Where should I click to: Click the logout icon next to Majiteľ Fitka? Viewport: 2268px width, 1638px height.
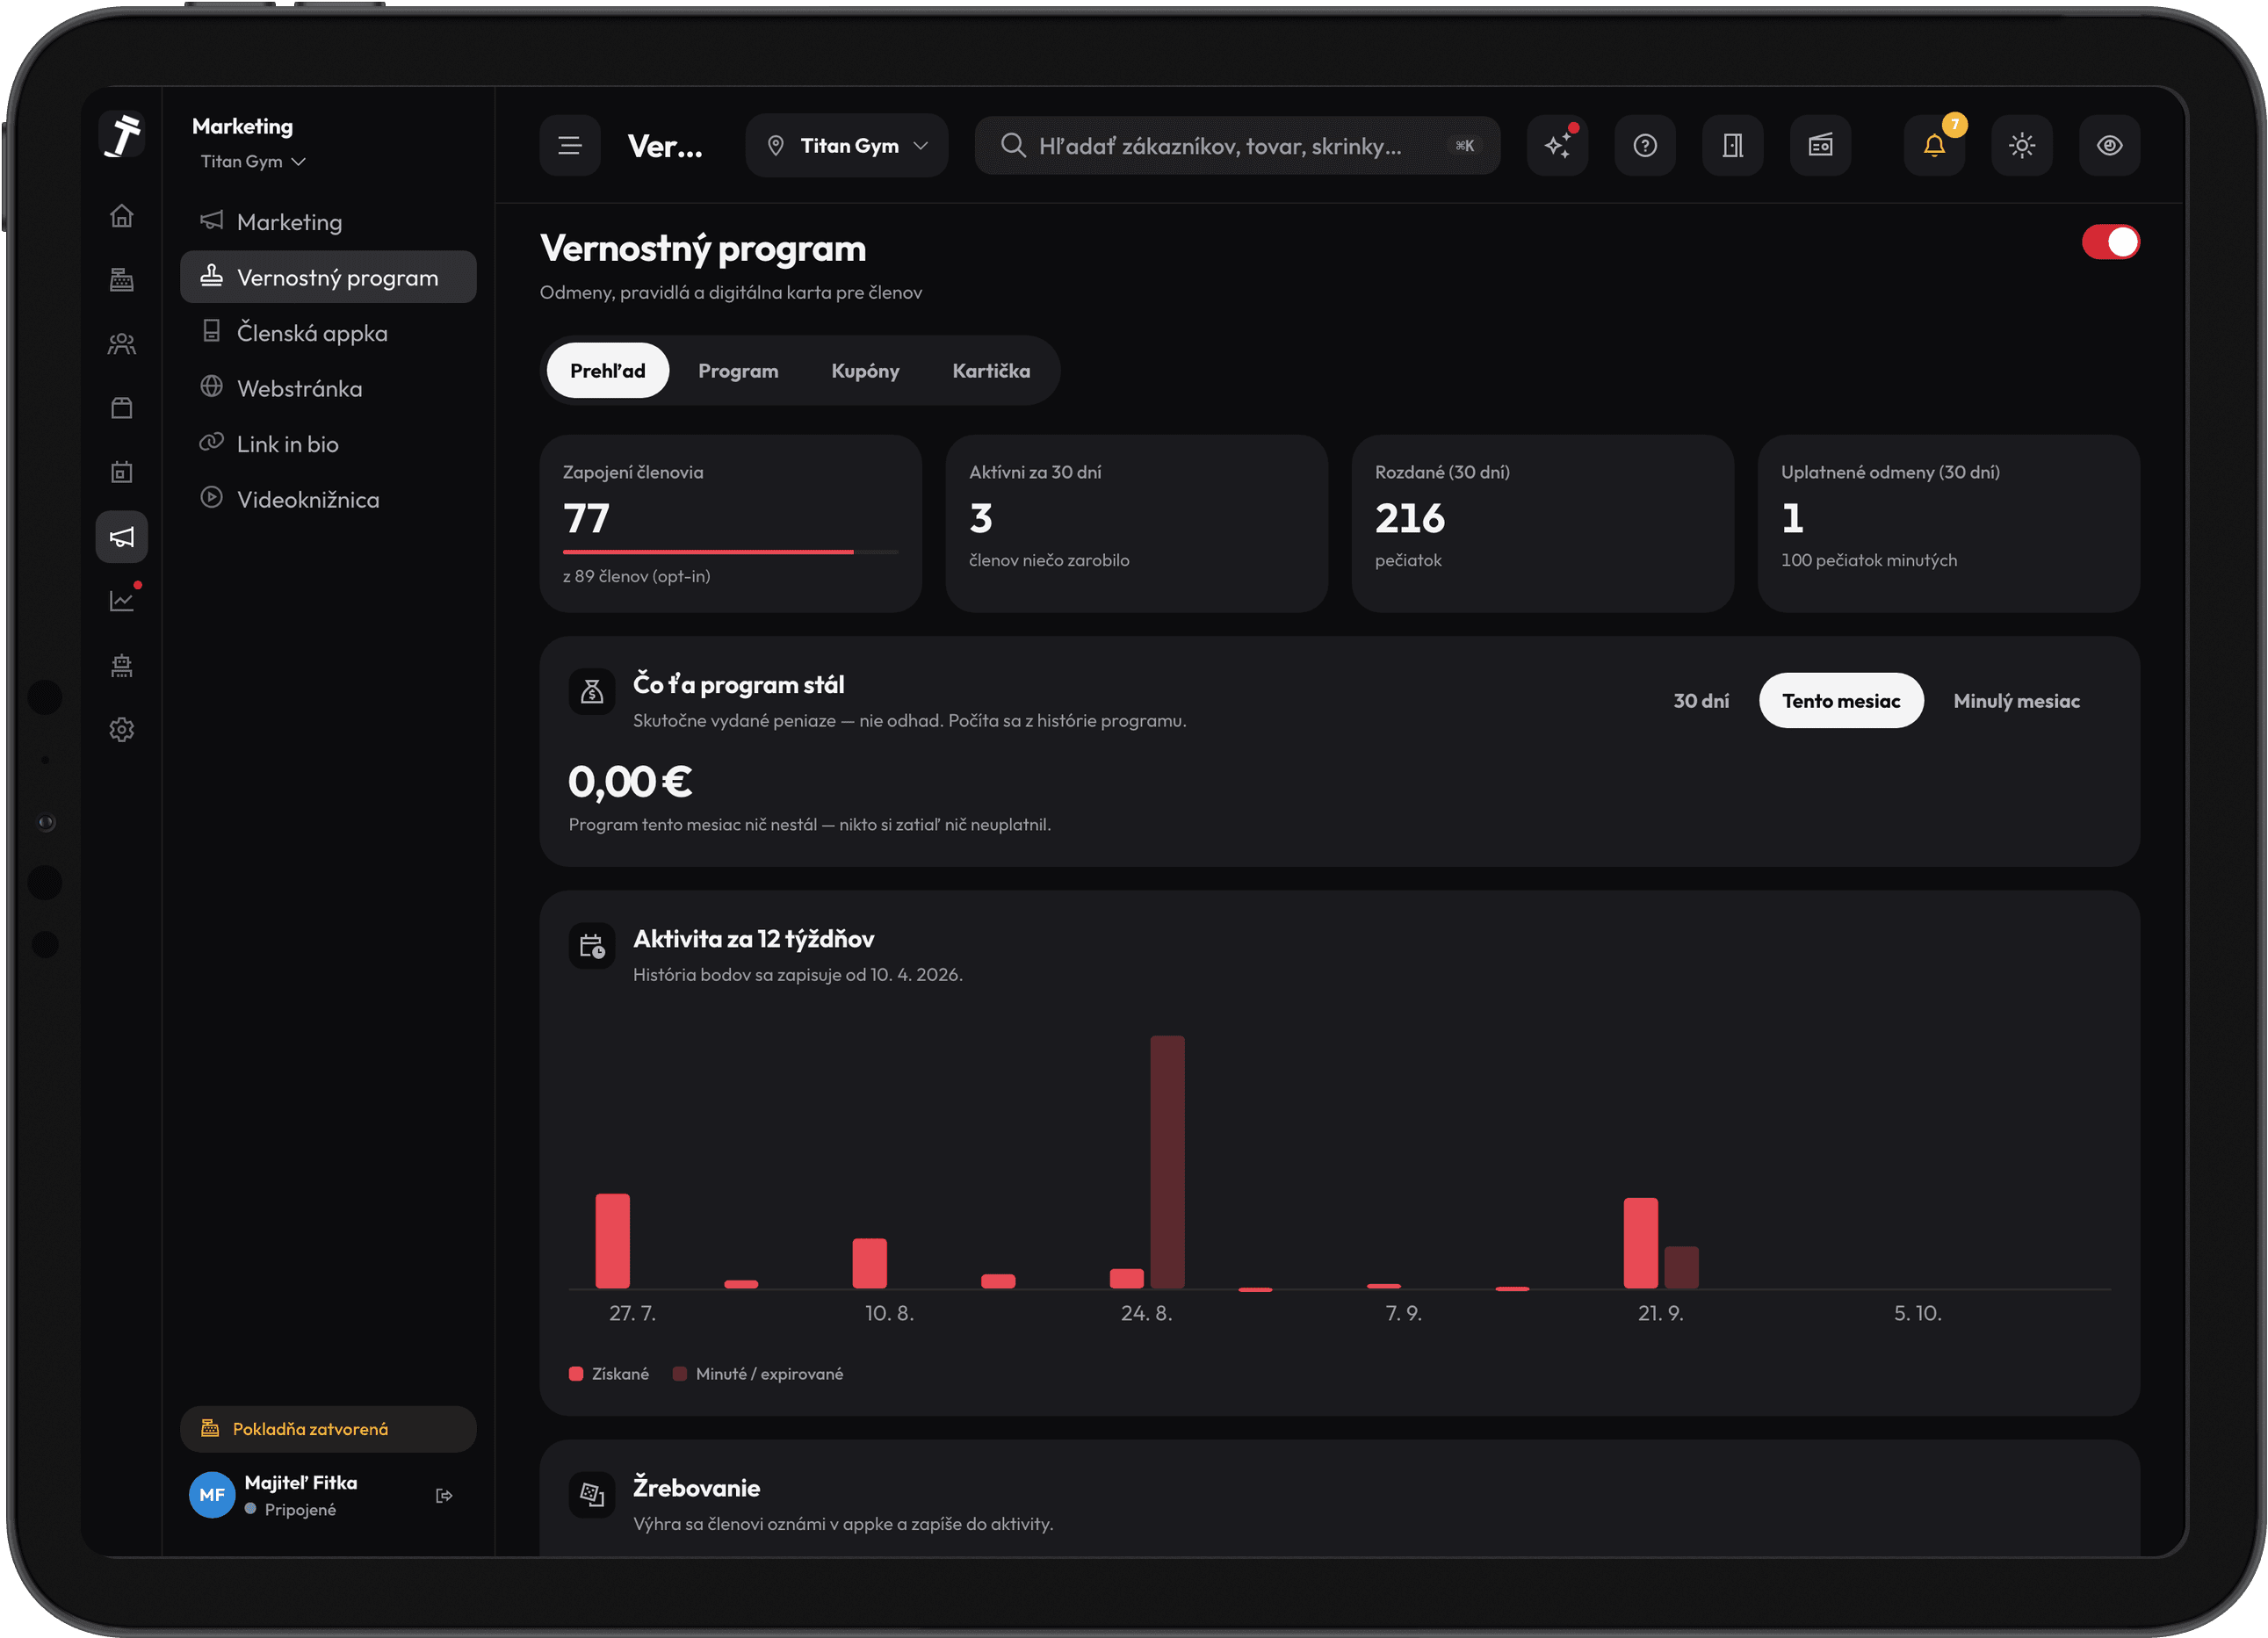click(445, 1496)
